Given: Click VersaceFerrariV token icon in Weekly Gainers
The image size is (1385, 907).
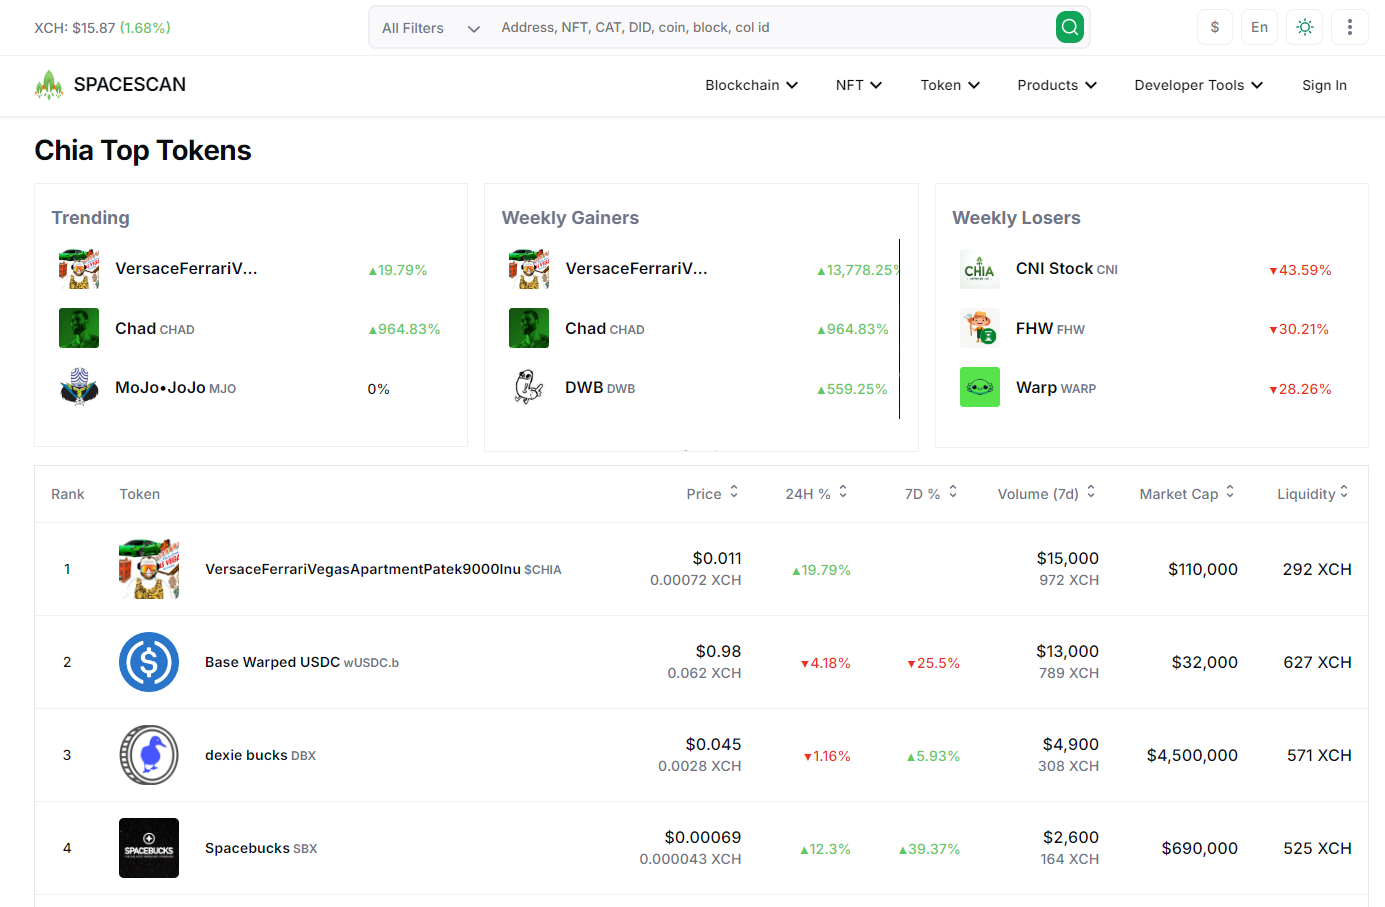Looking at the screenshot, I should click(x=529, y=269).
